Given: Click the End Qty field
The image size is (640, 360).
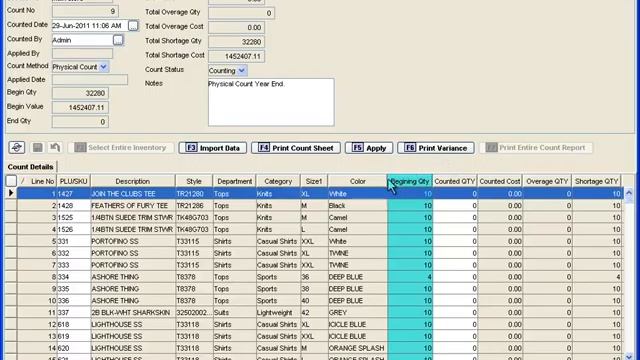Looking at the screenshot, I should click(x=80, y=122).
